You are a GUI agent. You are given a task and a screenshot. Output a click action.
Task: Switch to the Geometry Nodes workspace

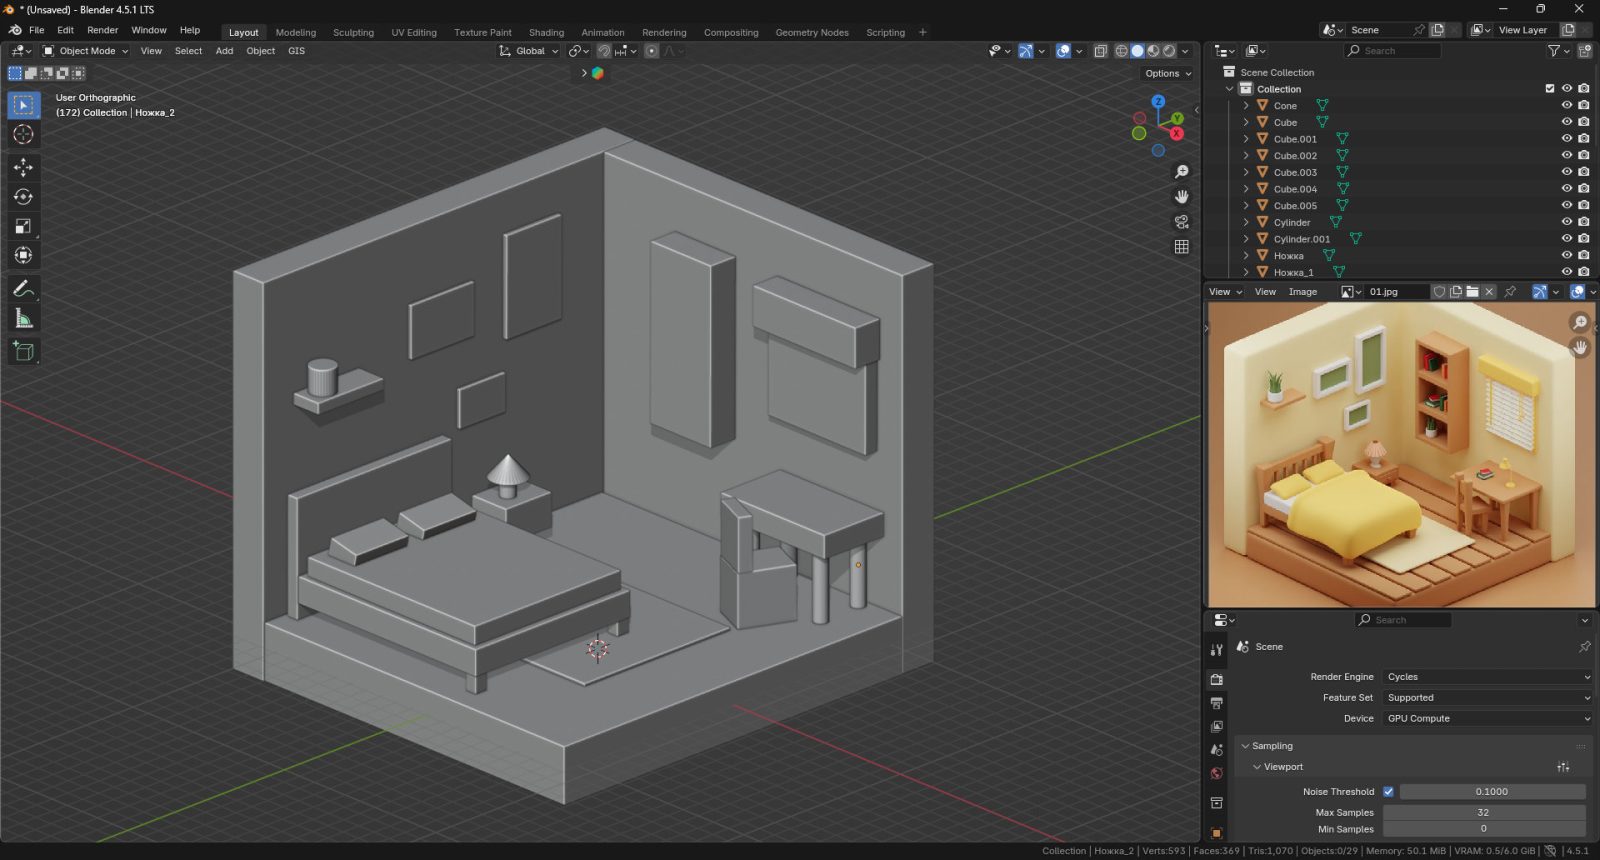click(812, 32)
